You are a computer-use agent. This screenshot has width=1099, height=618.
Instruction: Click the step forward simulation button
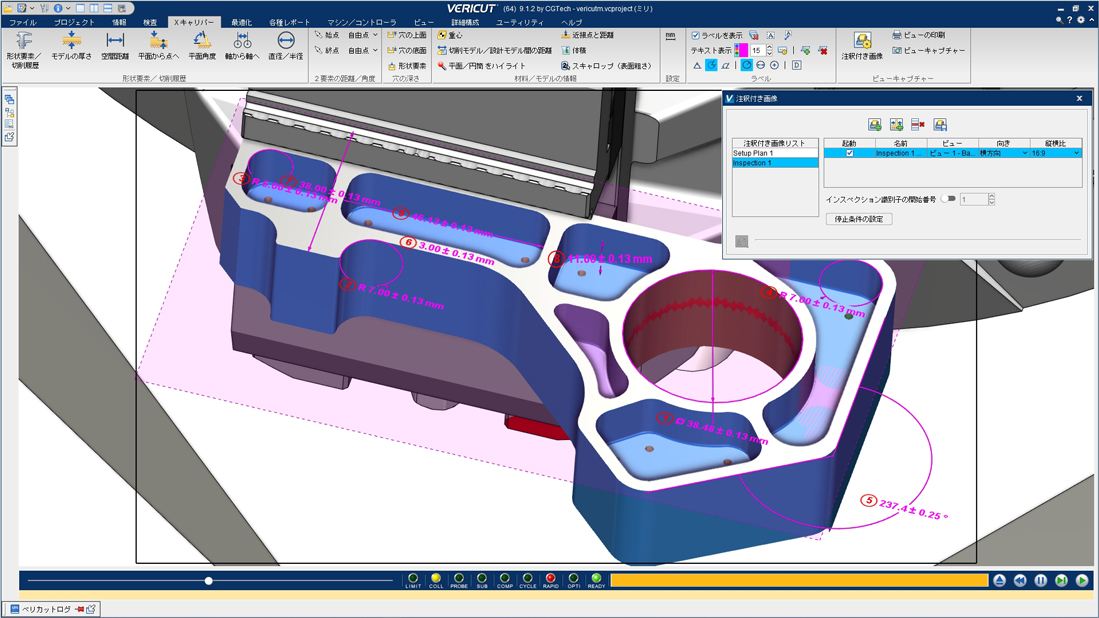(1061, 580)
